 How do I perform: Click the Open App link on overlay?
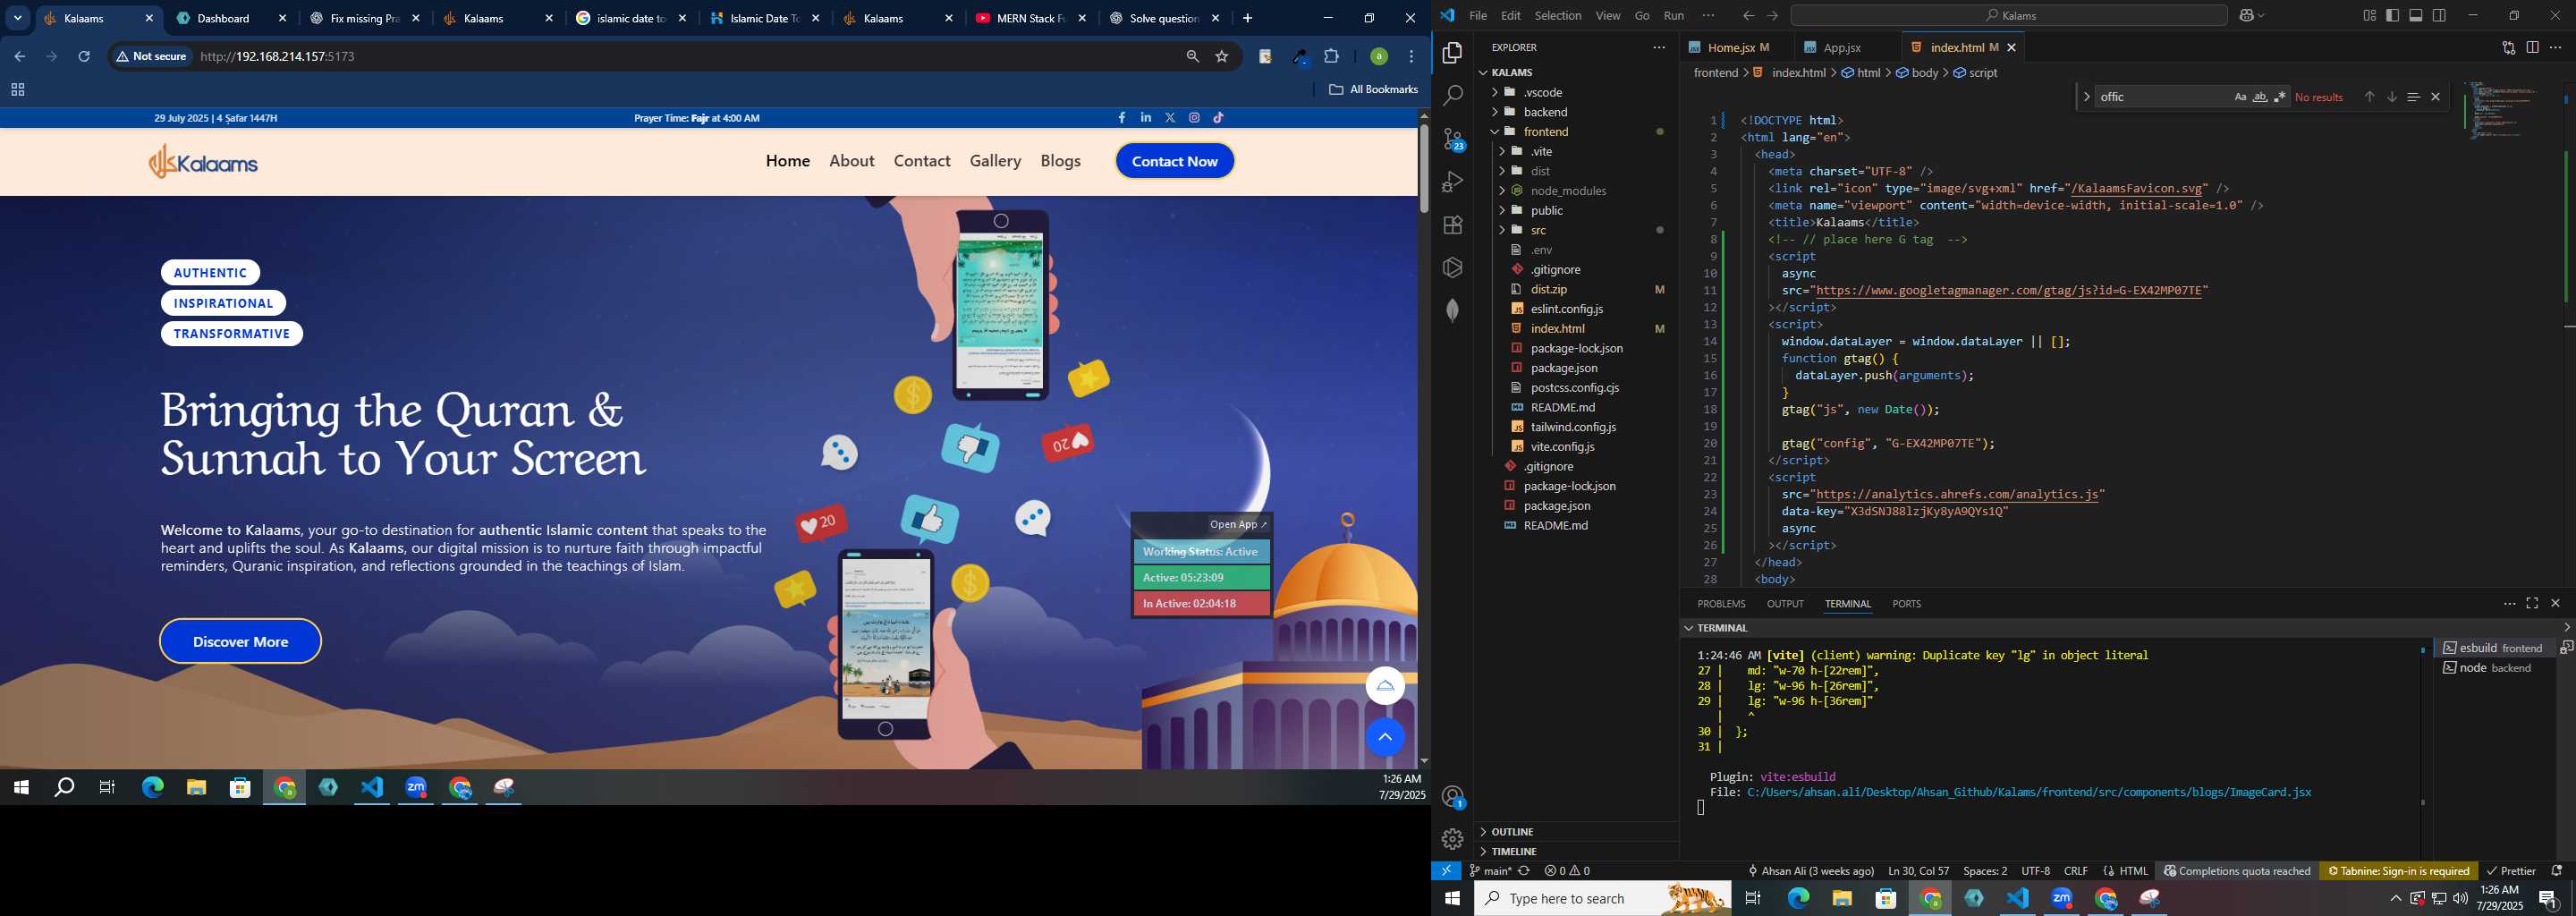coord(1238,525)
